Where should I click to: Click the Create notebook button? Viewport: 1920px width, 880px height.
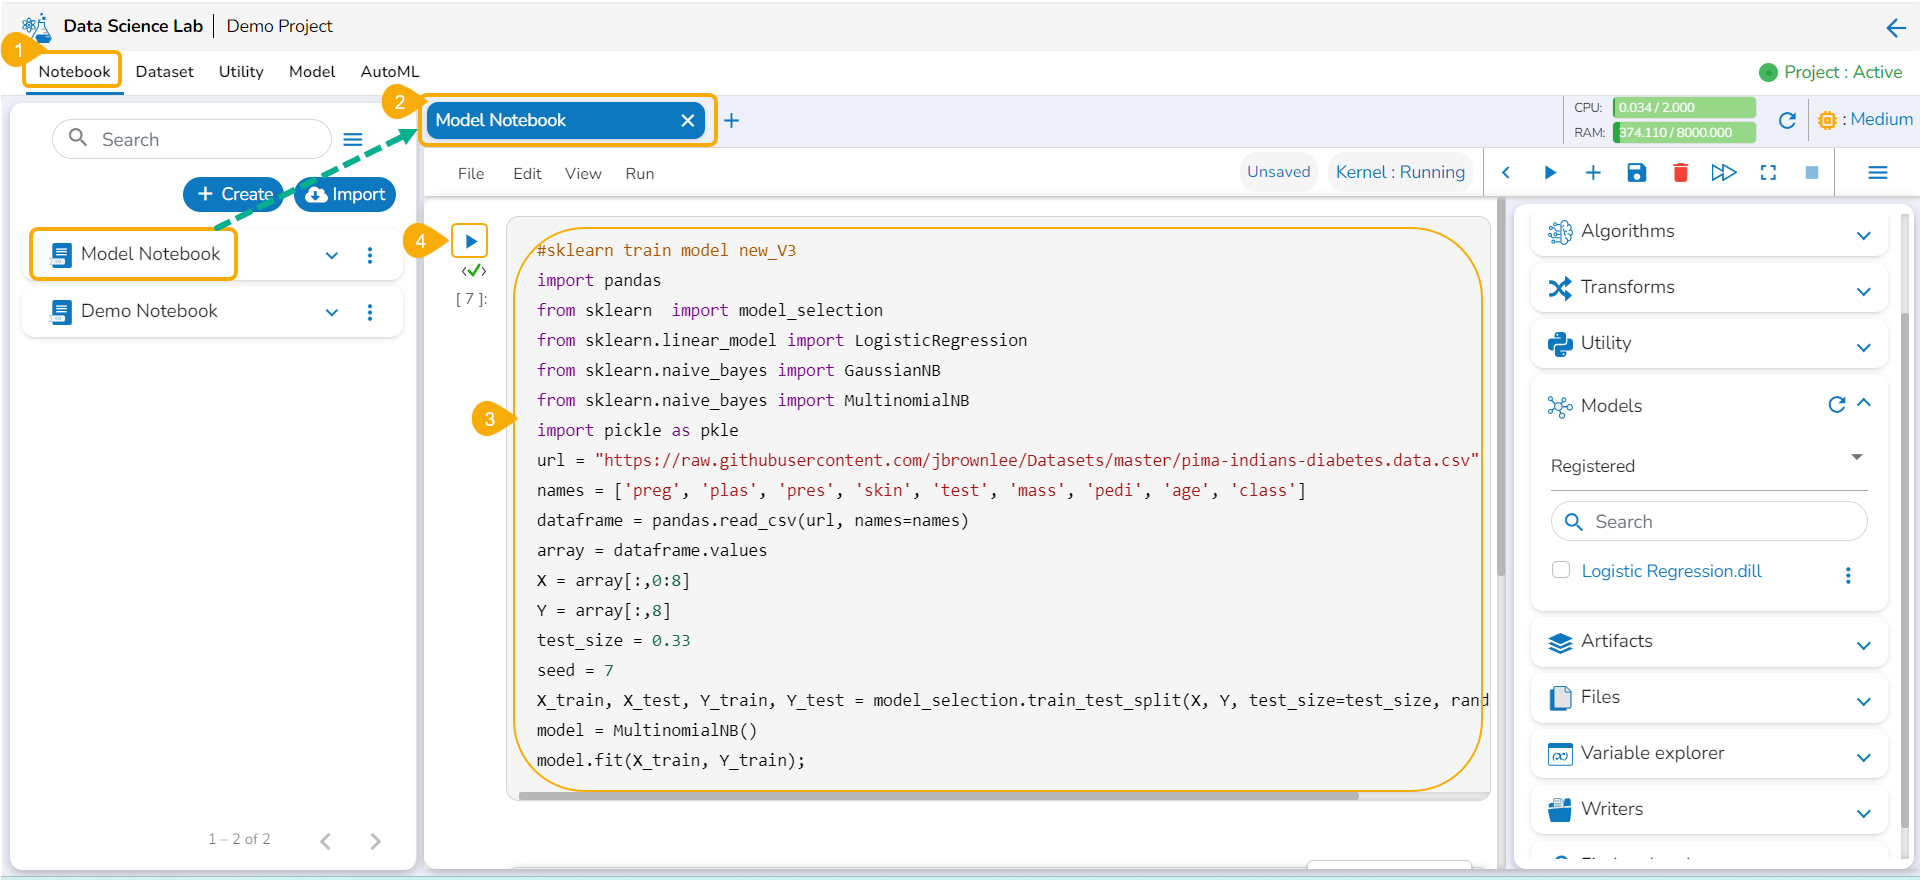tap(234, 194)
